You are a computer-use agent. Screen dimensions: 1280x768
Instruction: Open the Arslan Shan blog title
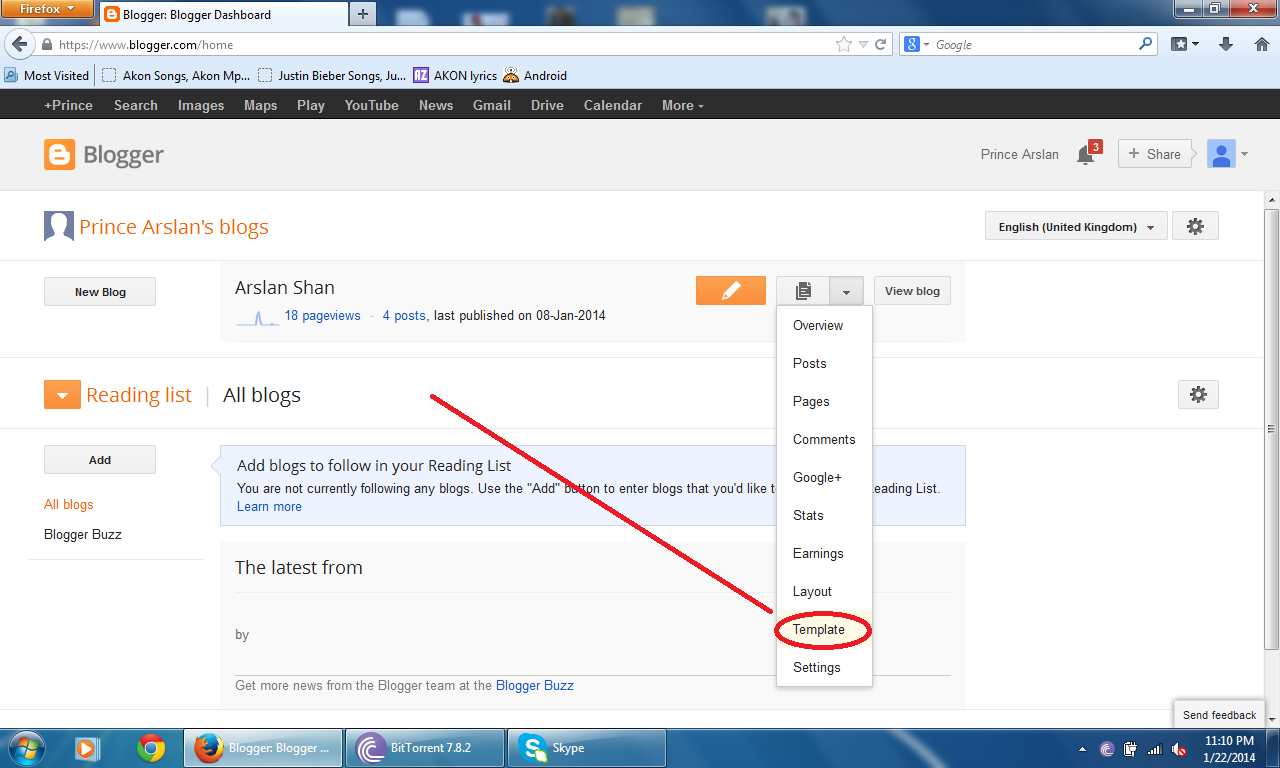(285, 288)
